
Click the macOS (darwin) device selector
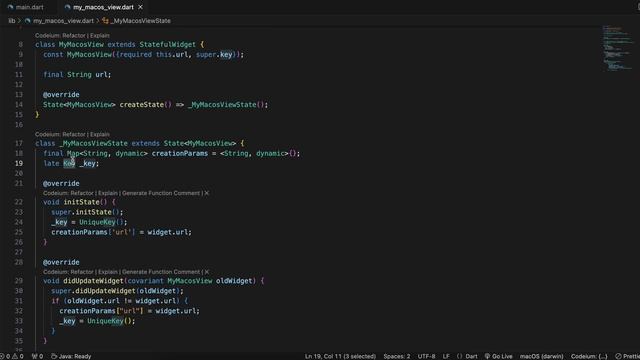[541, 356]
